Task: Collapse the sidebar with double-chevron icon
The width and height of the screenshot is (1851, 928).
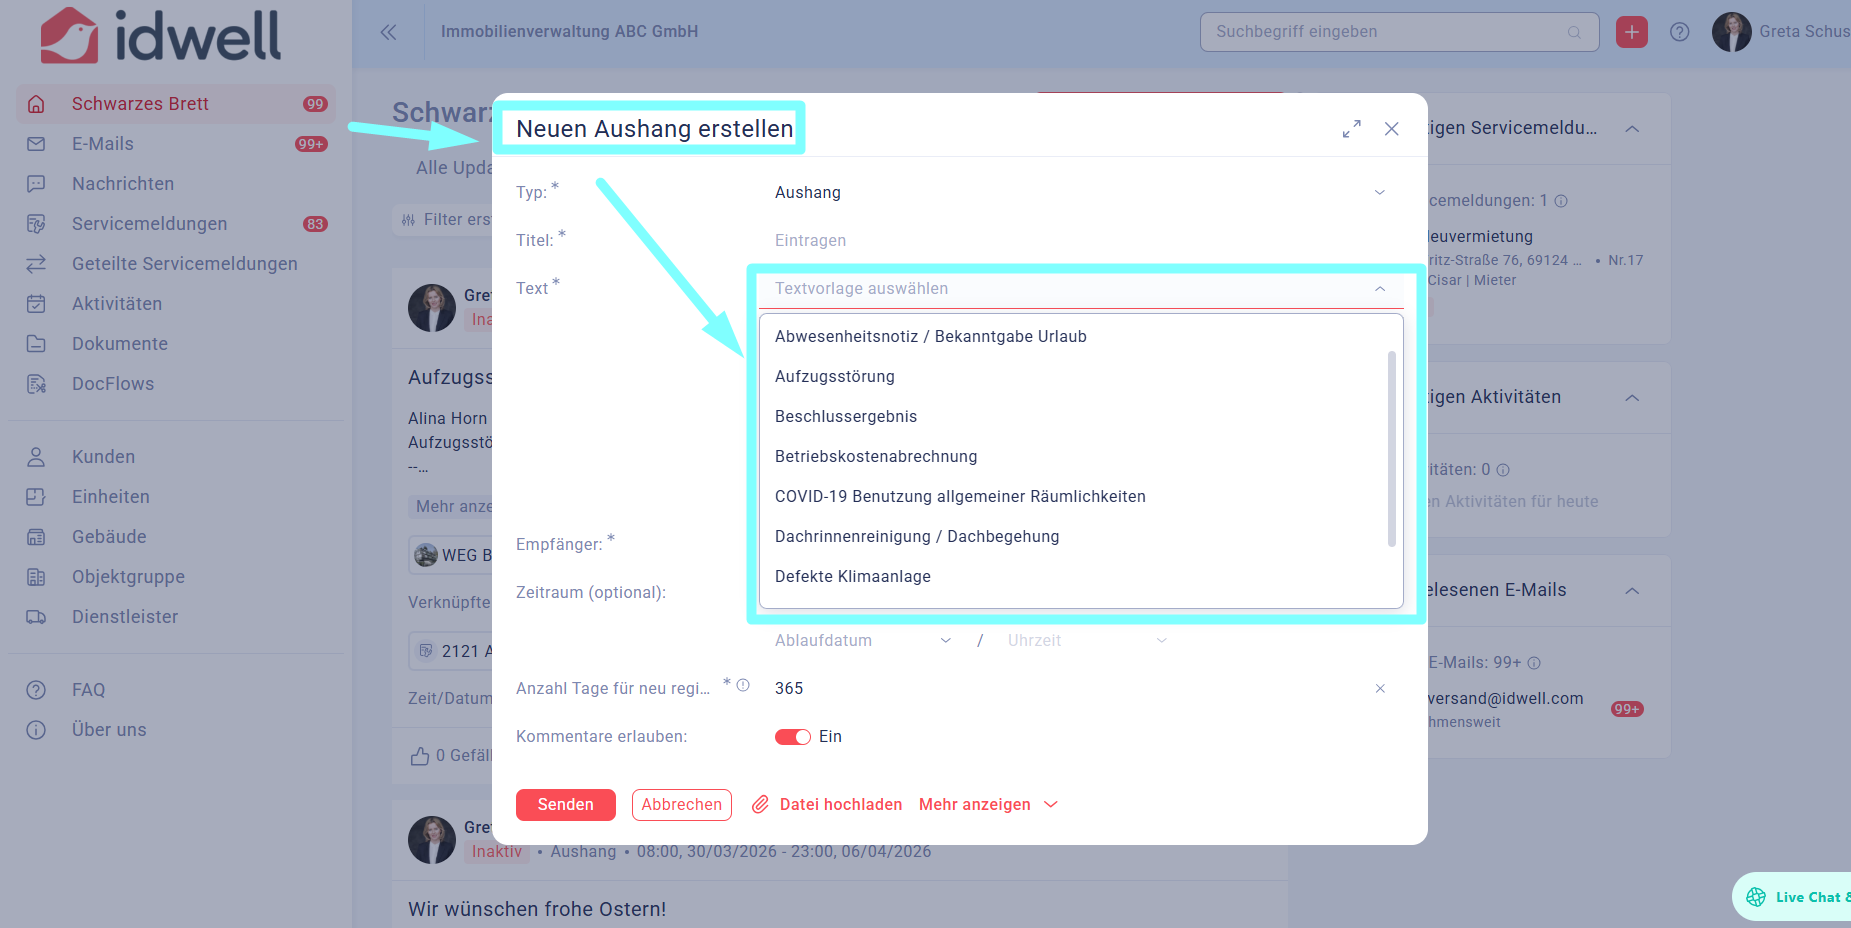Action: click(x=389, y=32)
